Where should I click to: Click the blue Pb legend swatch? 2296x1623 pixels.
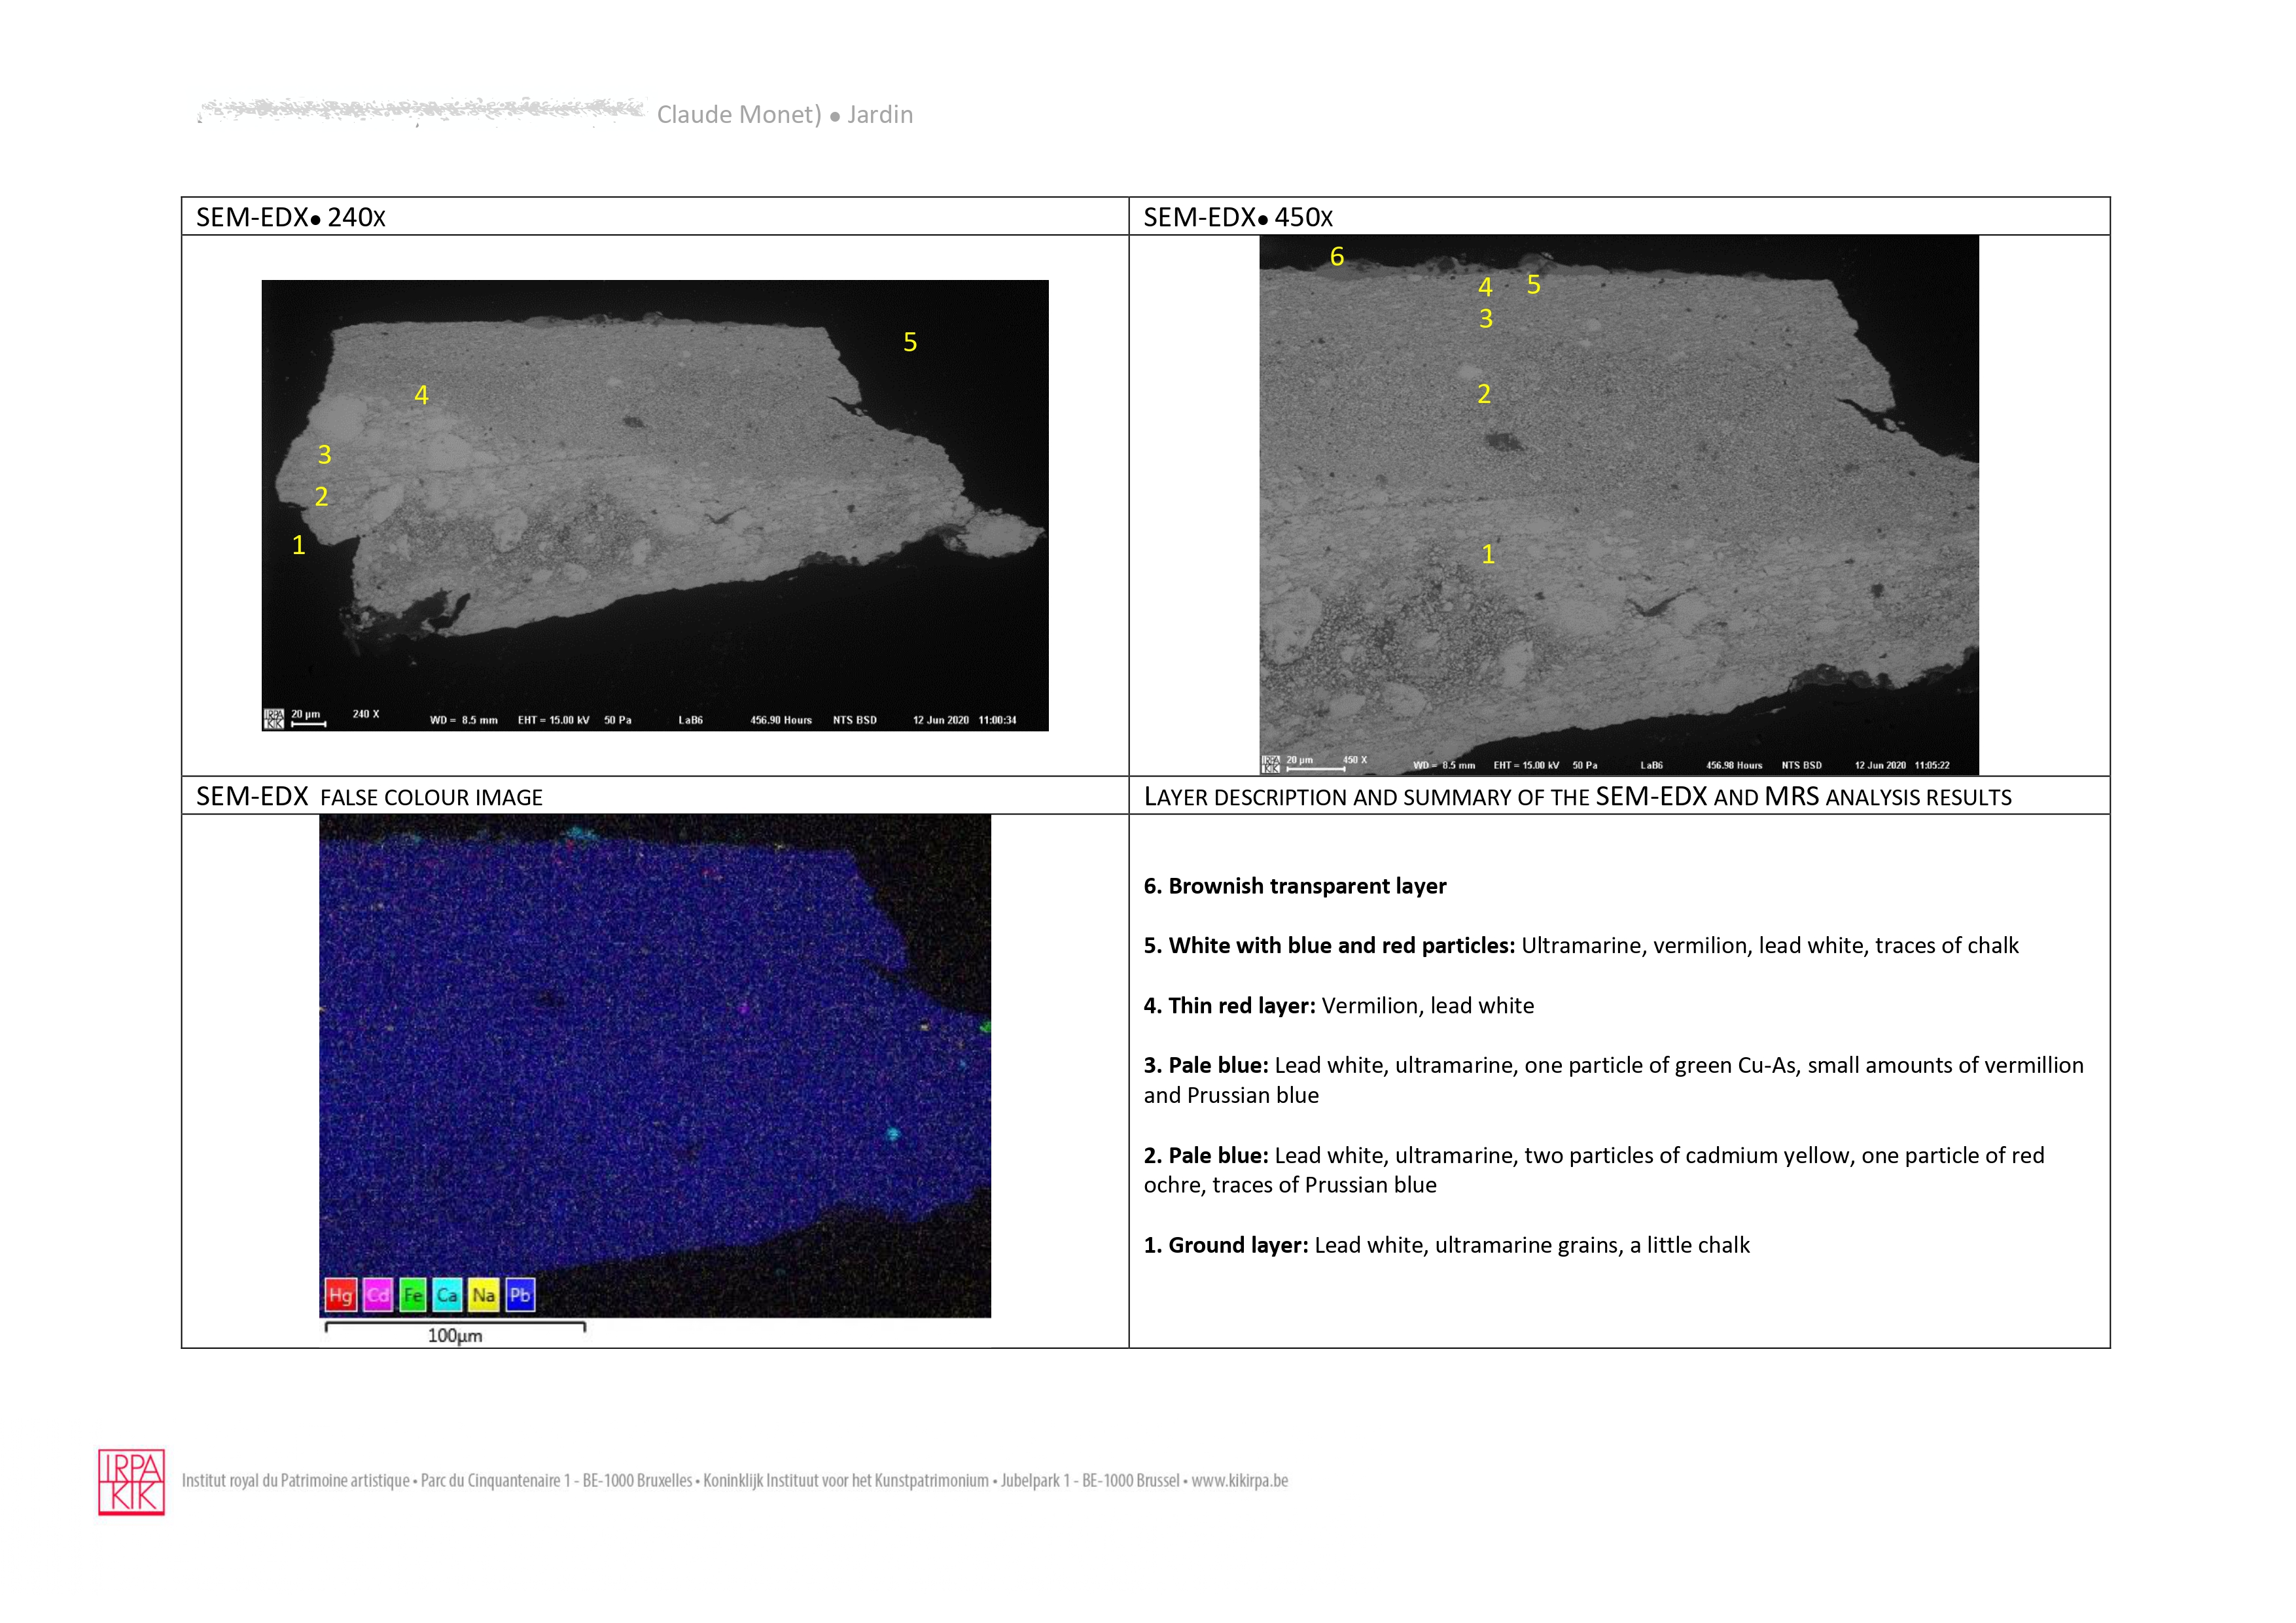coord(520,1295)
